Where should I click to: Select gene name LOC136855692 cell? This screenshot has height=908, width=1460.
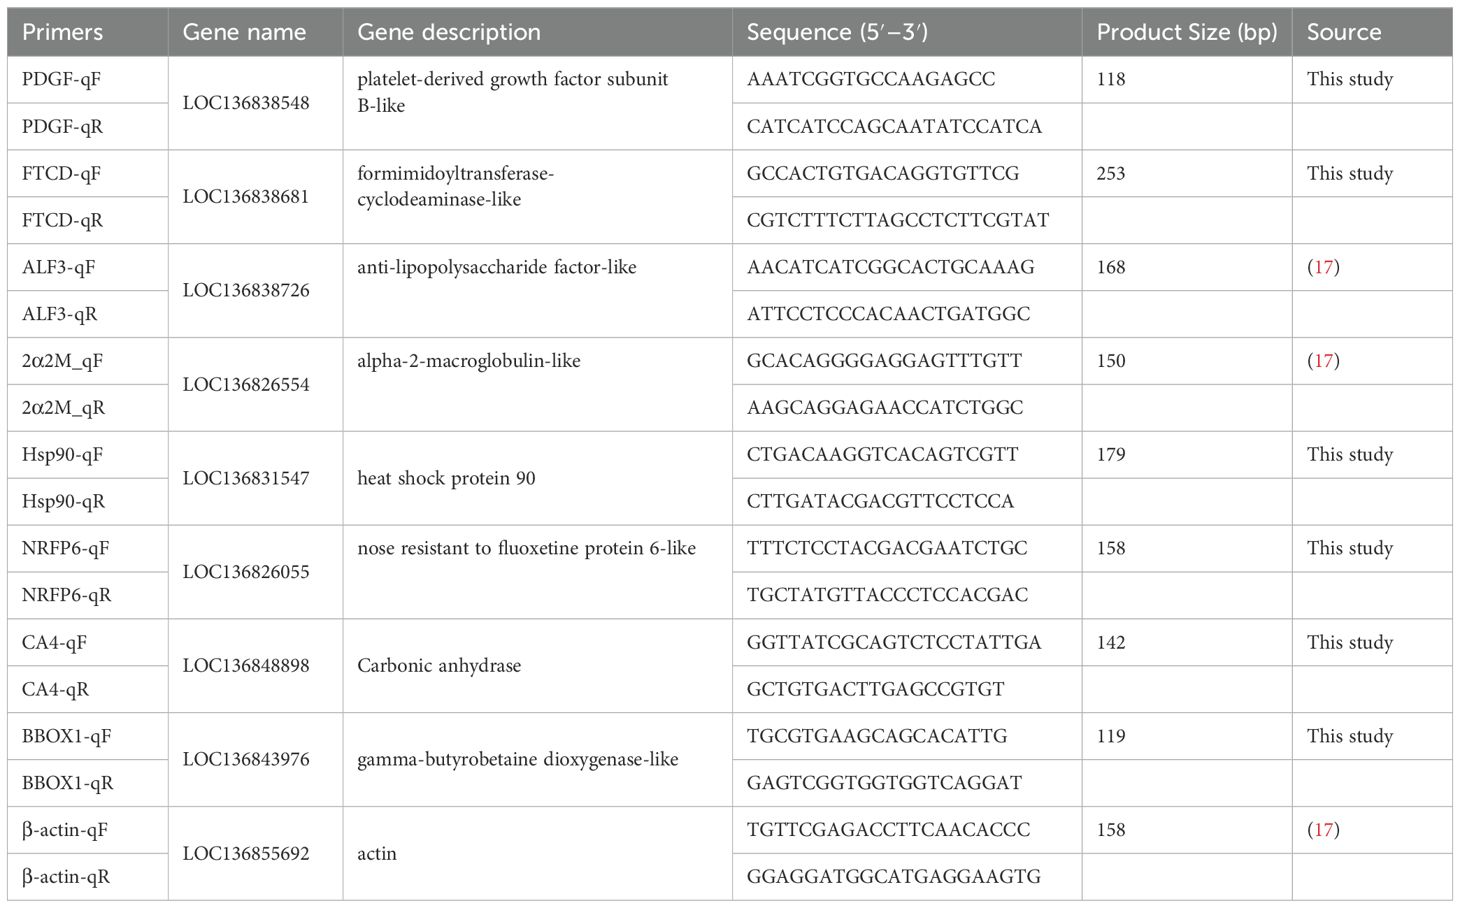click(255, 854)
